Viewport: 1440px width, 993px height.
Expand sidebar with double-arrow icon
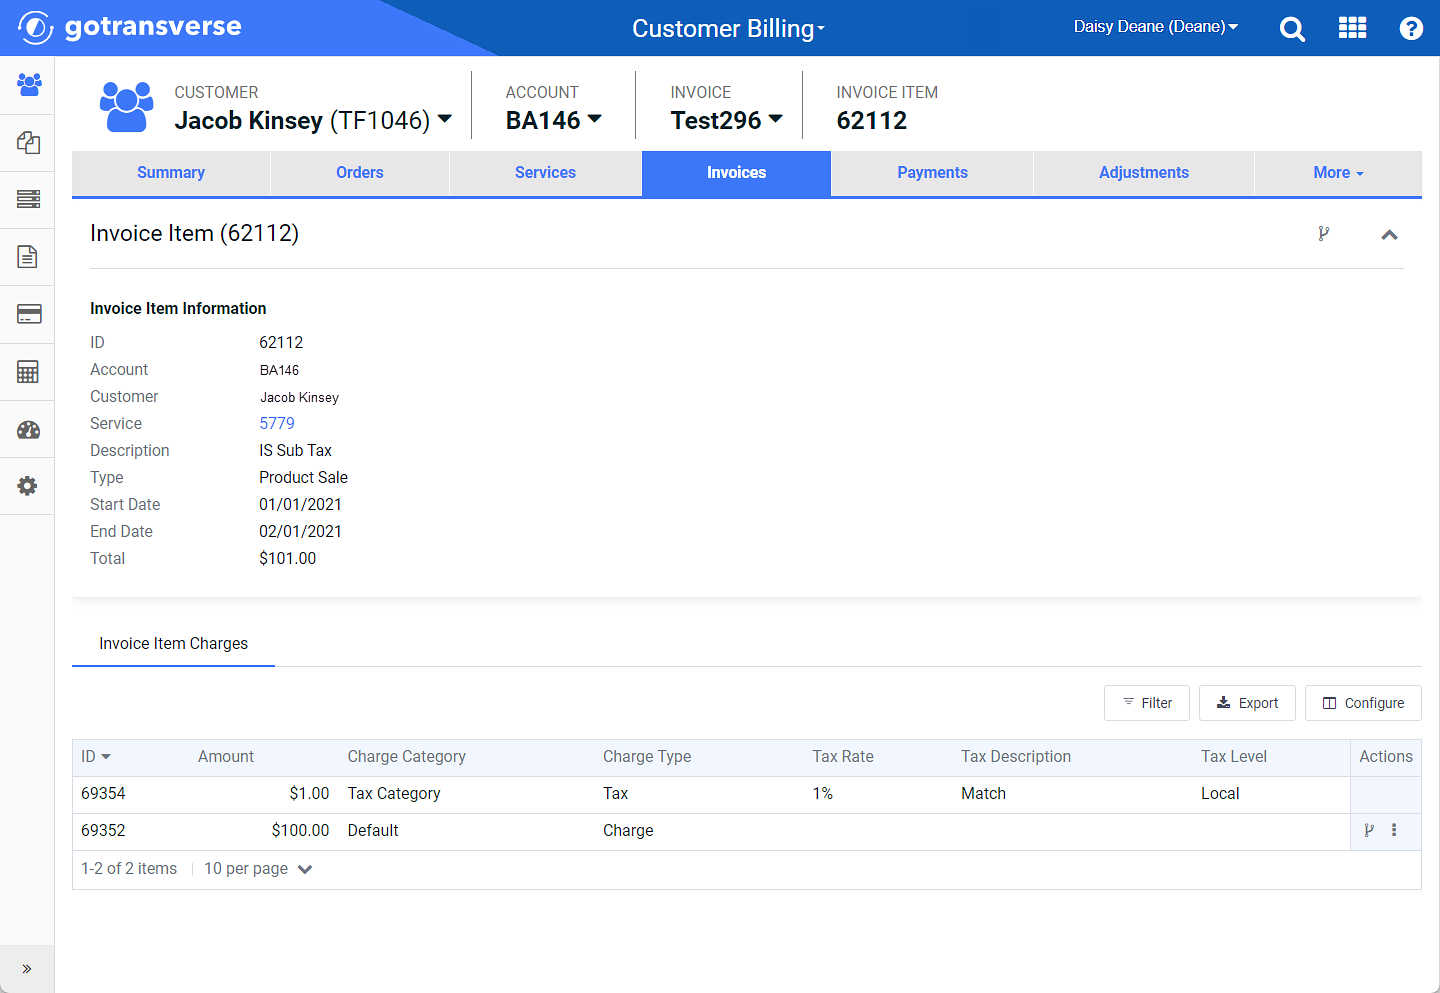point(27,968)
